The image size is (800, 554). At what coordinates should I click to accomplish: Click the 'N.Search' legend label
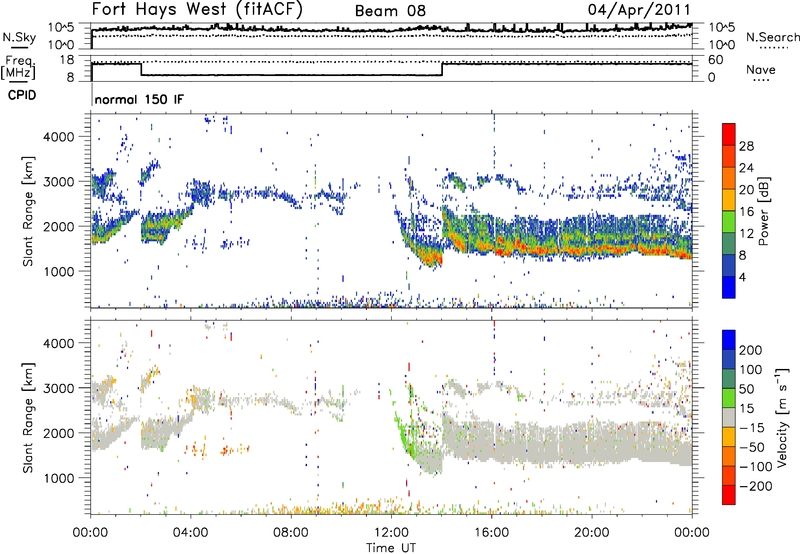pyautogui.click(x=772, y=37)
